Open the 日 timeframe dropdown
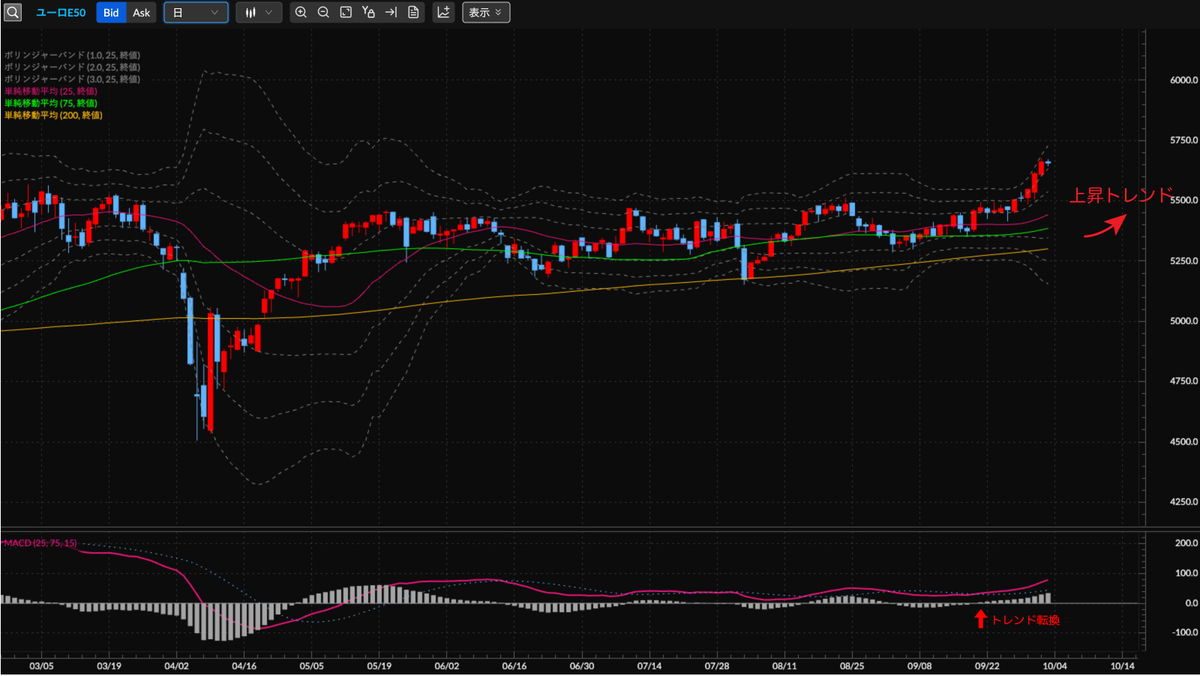This screenshot has width=1200, height=676. [195, 13]
